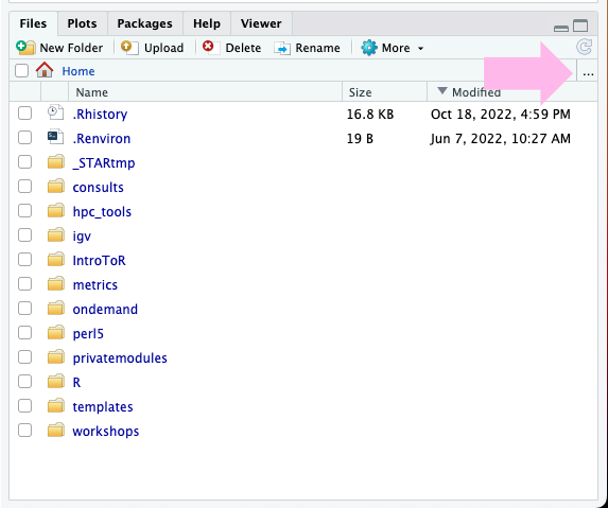Click the Upload arrow icon
Screen dimensions: 612x516
pos(129,48)
